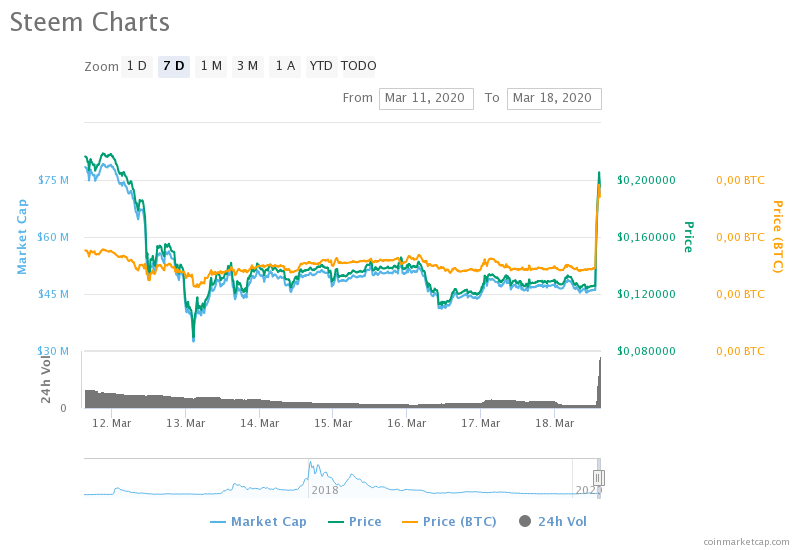Click the $75 M market cap label

(x=53, y=180)
